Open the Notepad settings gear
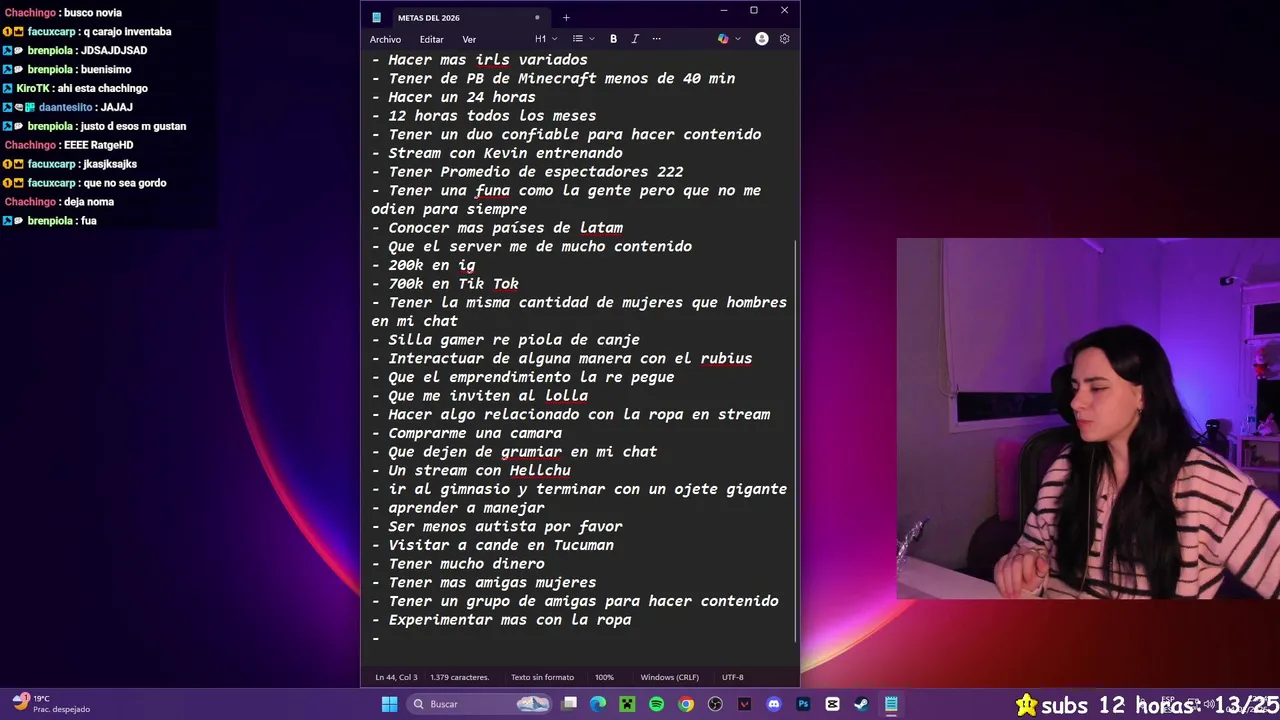This screenshot has width=1280, height=720. pos(784,39)
